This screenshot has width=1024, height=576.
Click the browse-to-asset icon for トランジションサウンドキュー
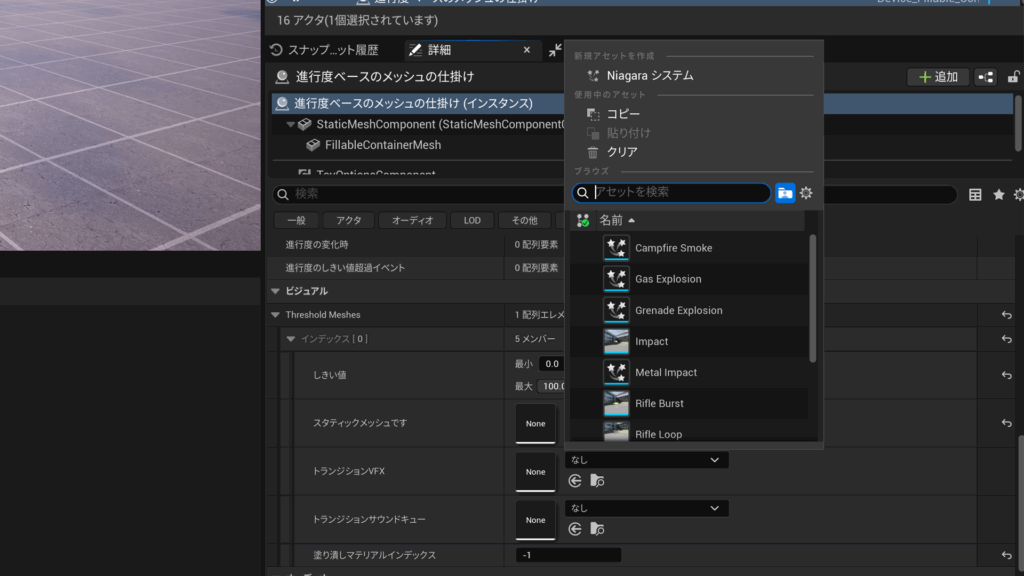pyautogui.click(x=597, y=529)
